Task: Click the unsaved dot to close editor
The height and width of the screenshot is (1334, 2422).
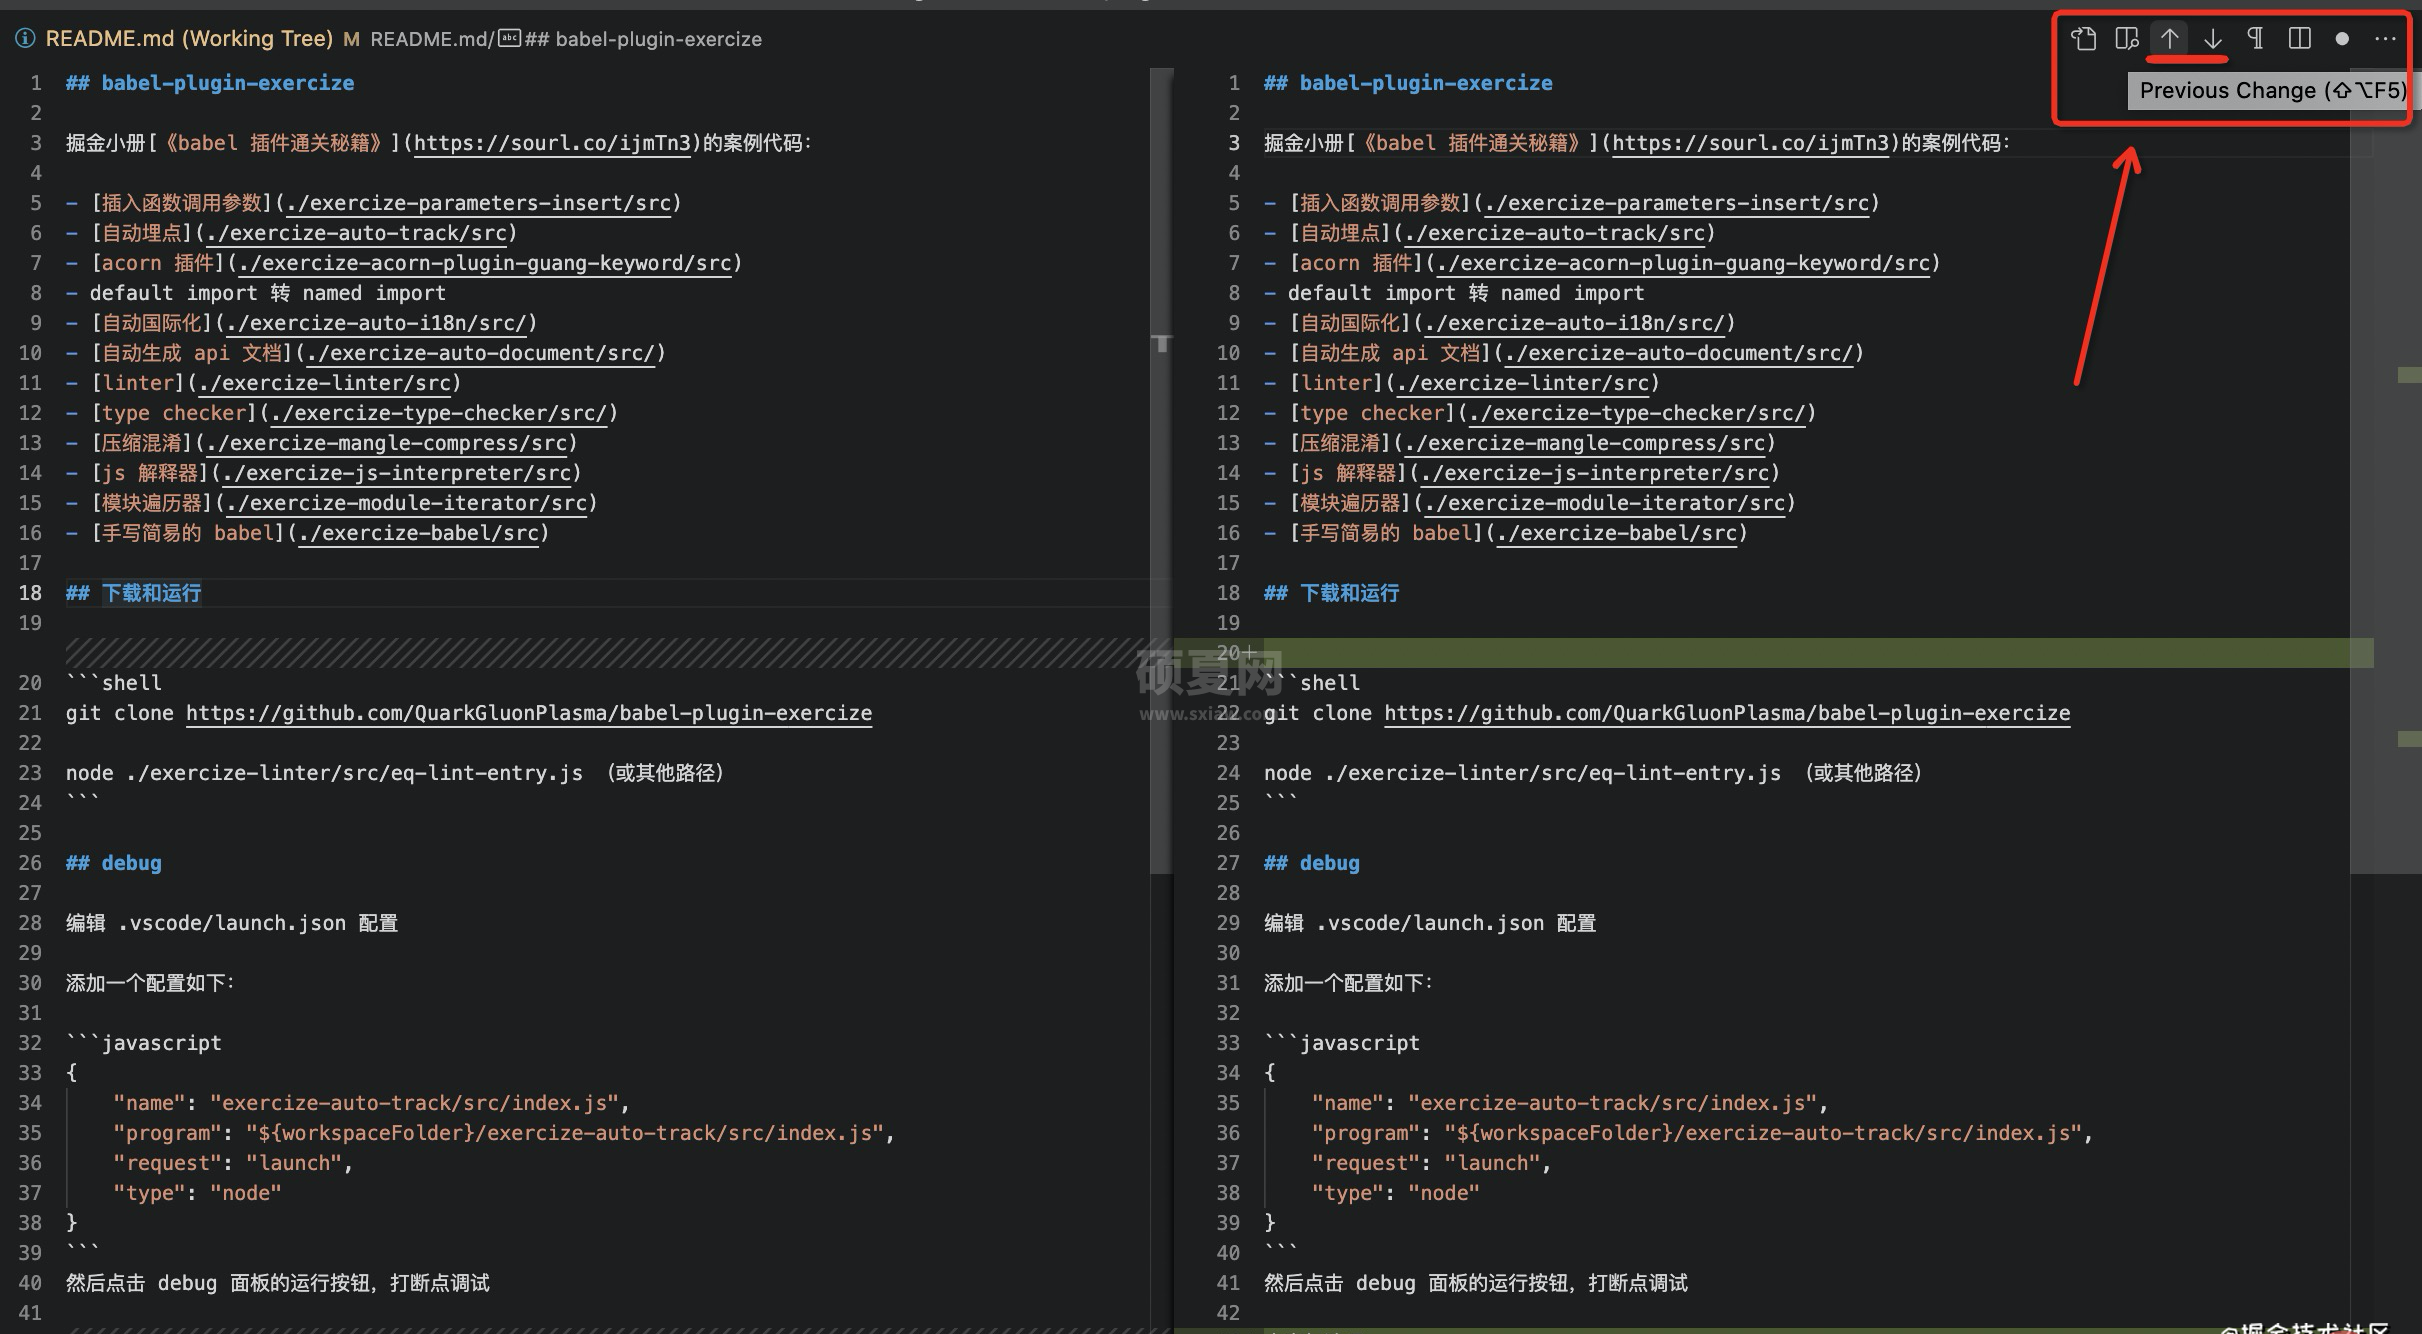Action: (x=2342, y=39)
